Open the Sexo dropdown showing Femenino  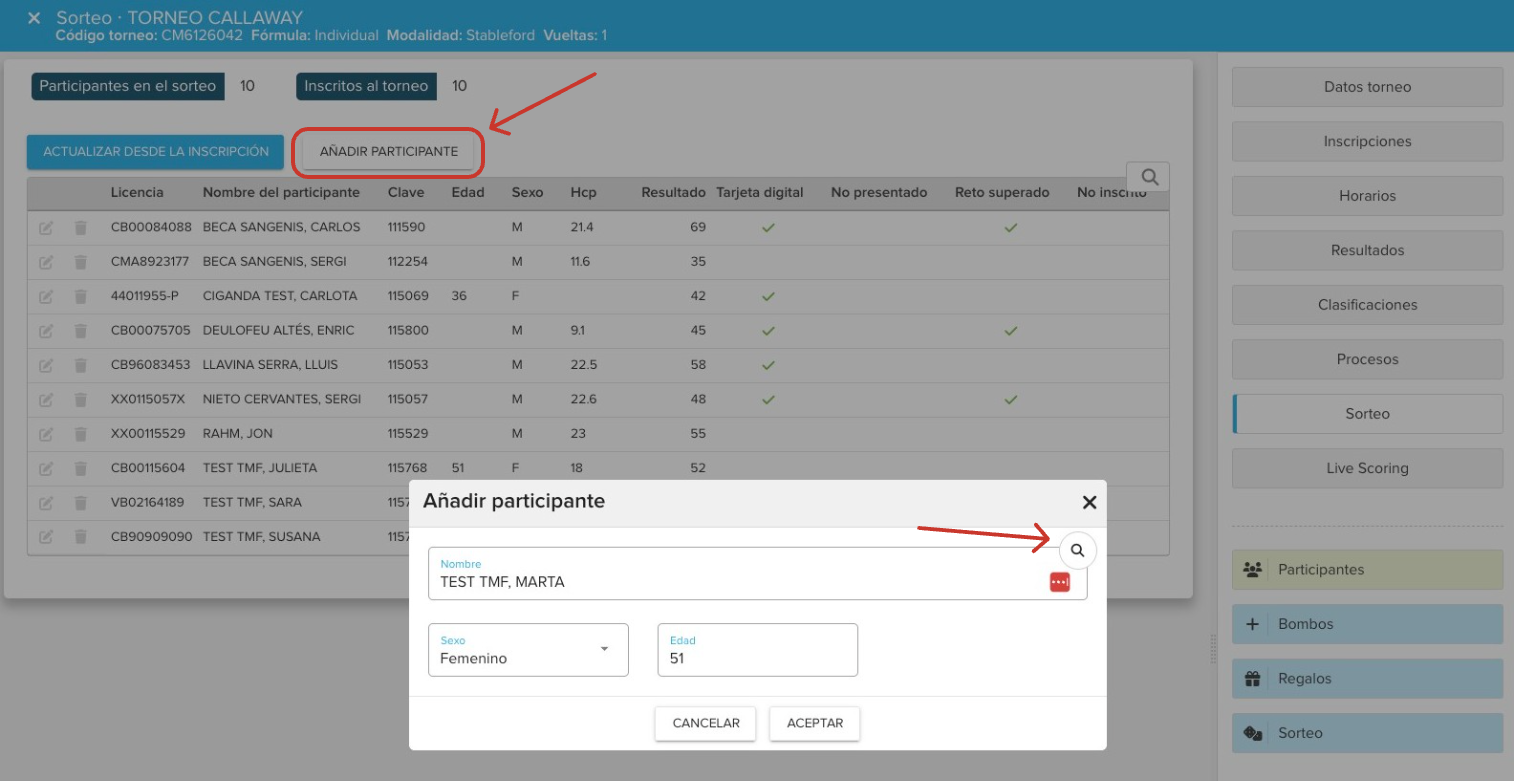[528, 650]
